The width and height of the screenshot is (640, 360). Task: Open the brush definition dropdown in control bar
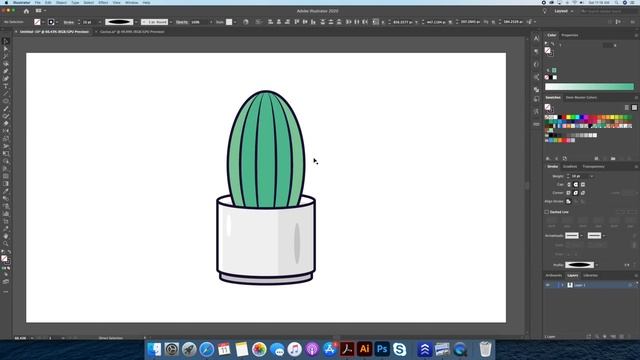coord(171,22)
